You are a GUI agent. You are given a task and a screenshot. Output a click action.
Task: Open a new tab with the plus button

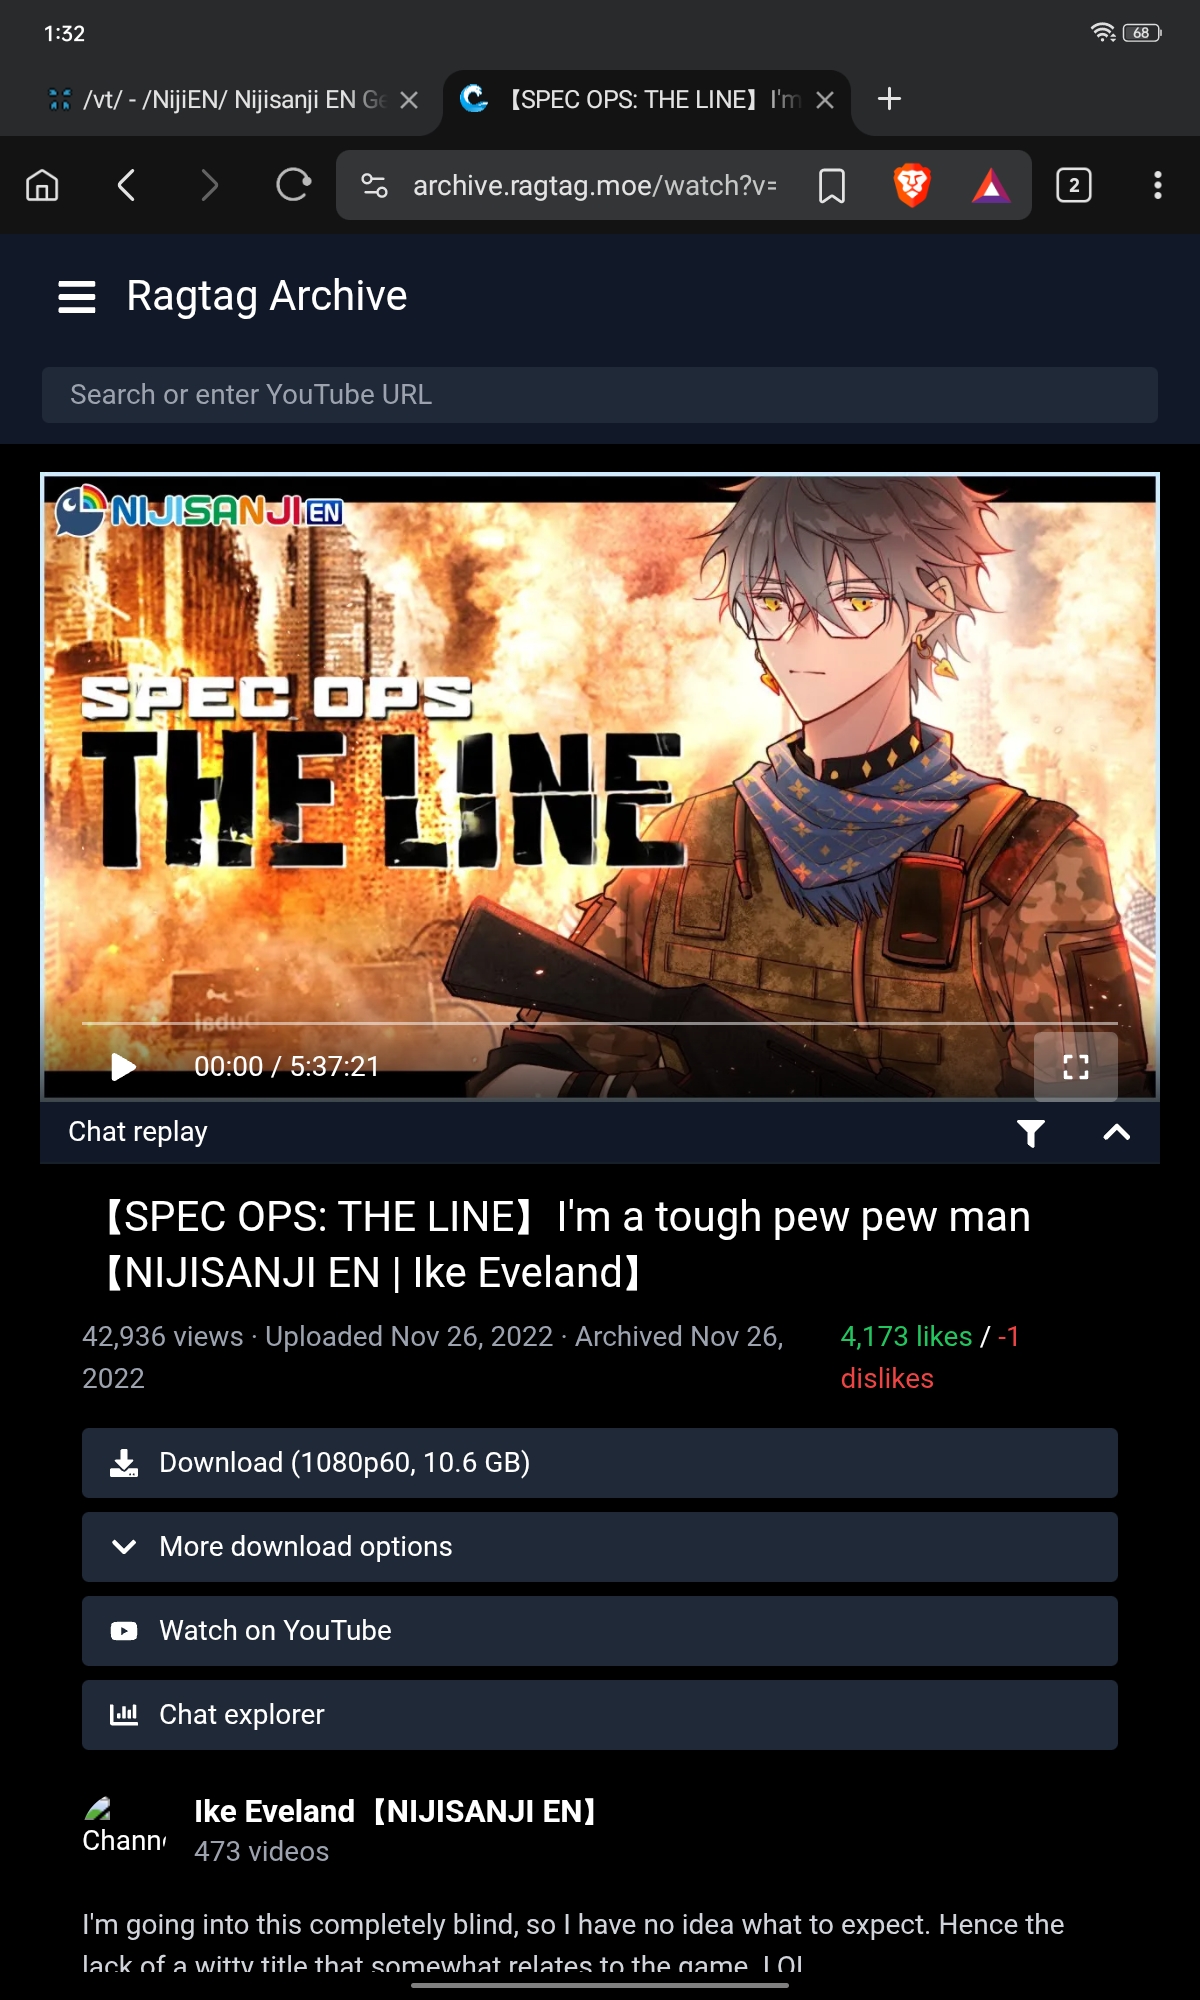coord(889,99)
